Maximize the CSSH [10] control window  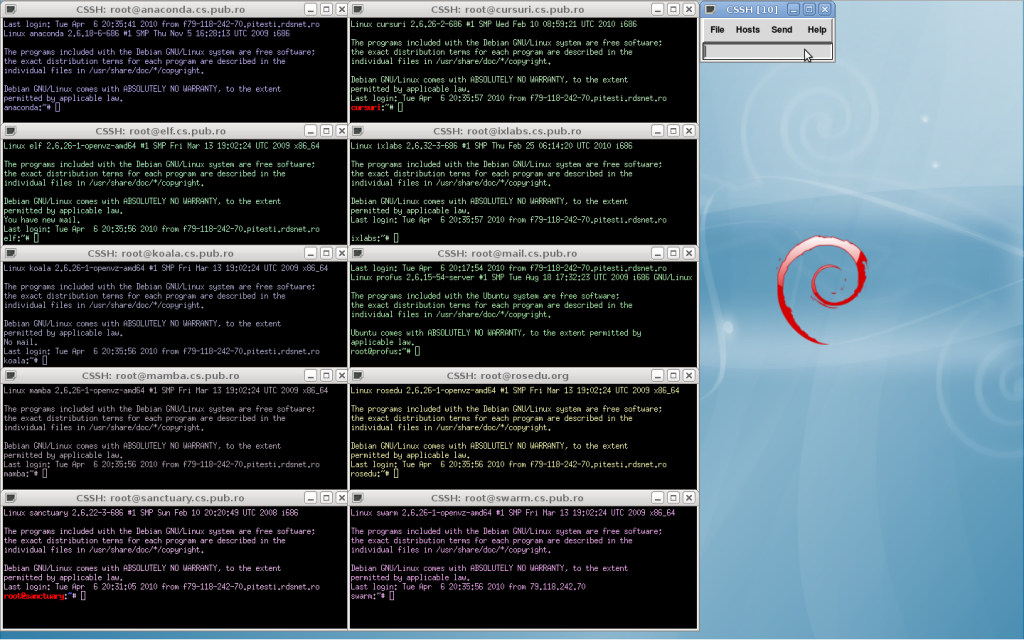808,9
